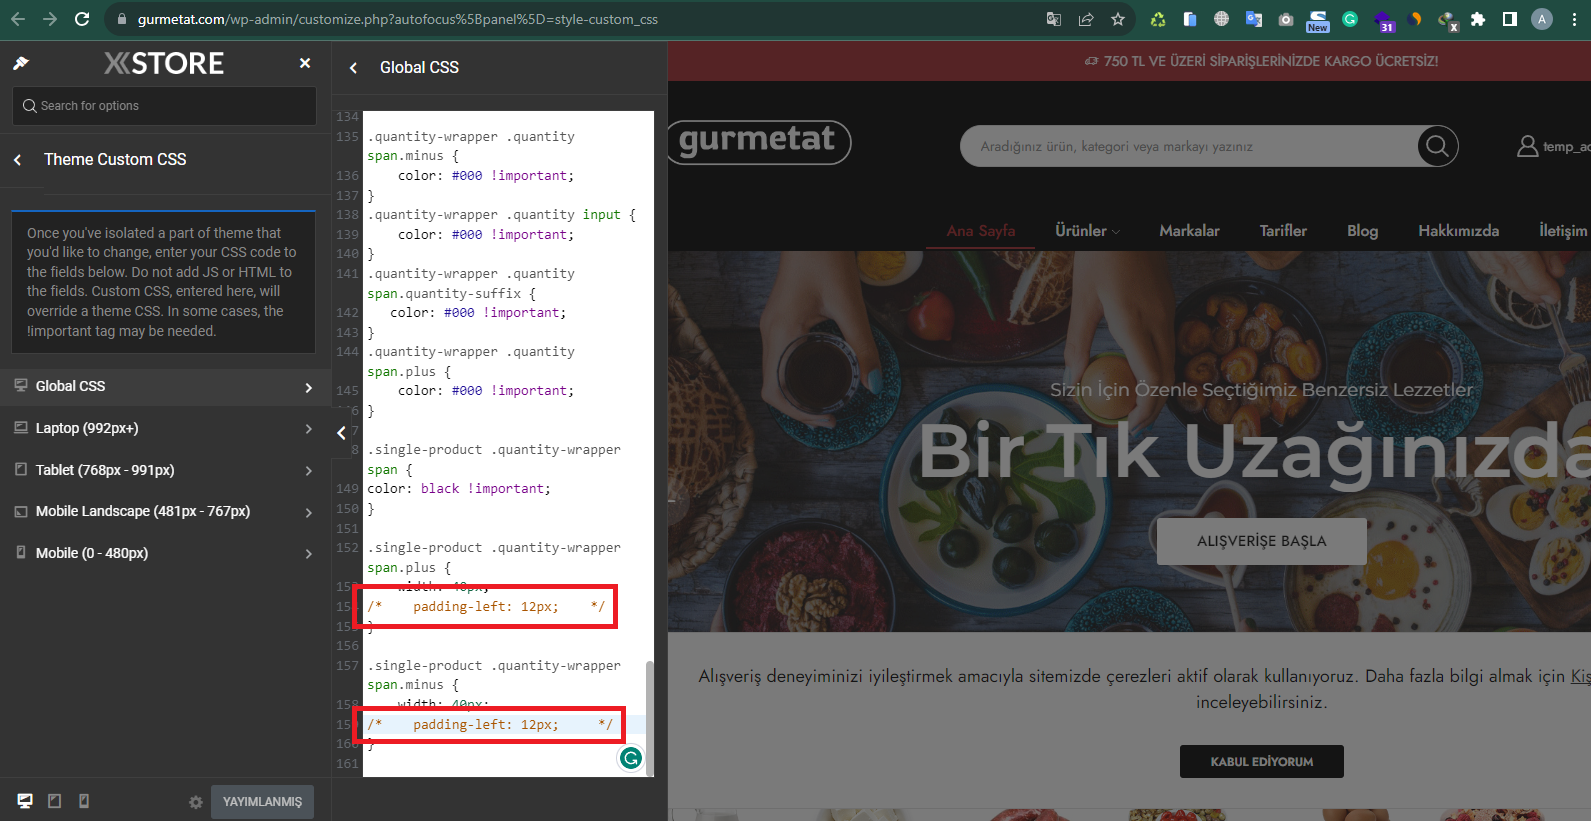Image resolution: width=1591 pixels, height=821 pixels.
Task: Open Tarifler menu item
Action: tap(1283, 231)
